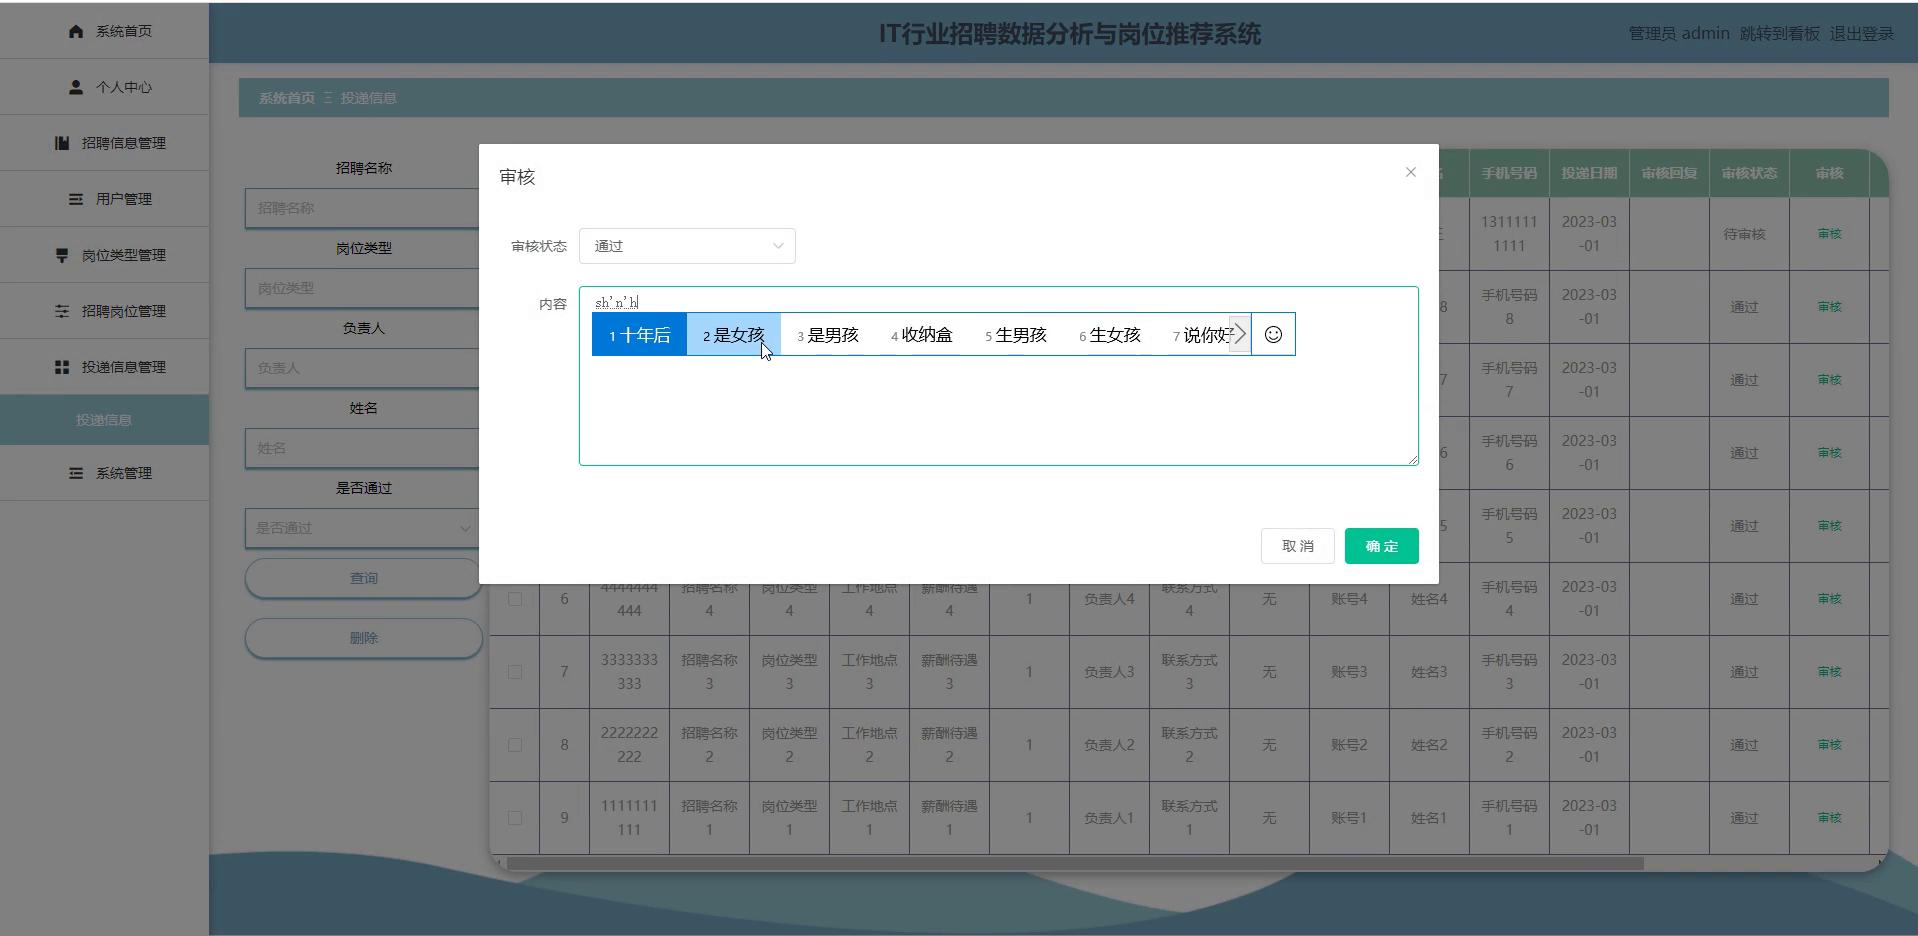
Task: Focus the 姓名 search field
Action: (363, 448)
